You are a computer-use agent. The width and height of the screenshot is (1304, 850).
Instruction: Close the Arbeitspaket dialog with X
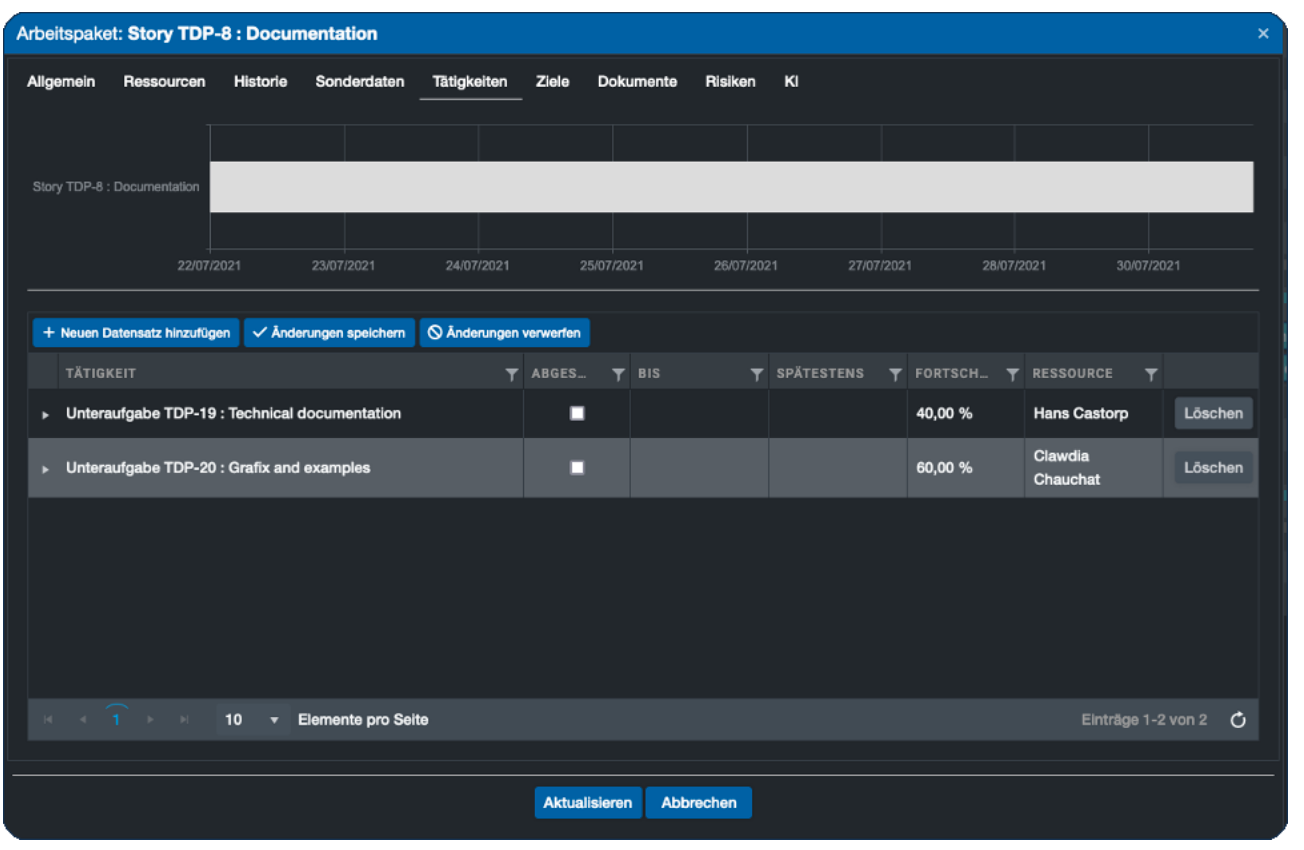pos(1263,34)
